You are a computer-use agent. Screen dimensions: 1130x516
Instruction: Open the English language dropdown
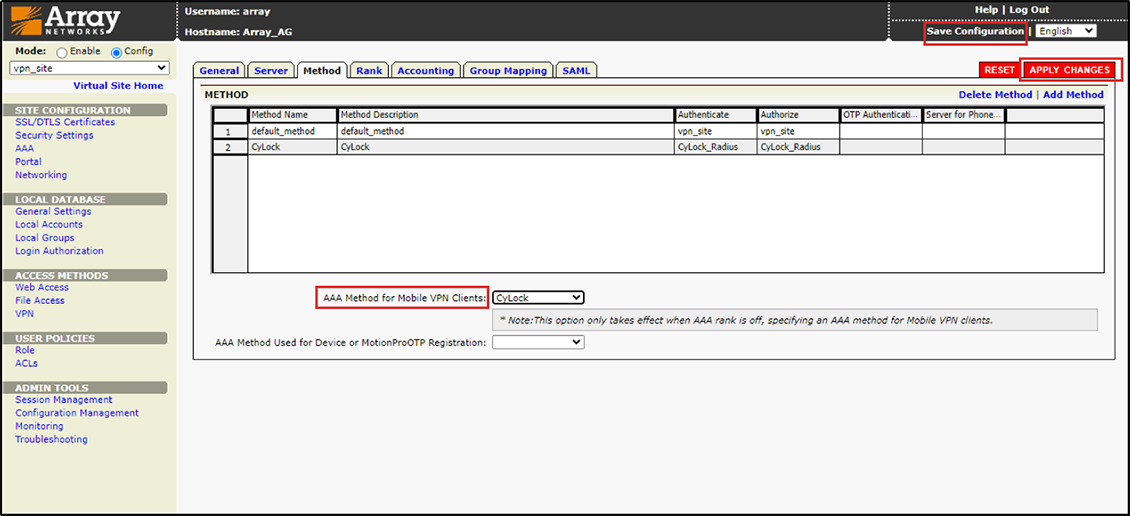click(x=1066, y=31)
